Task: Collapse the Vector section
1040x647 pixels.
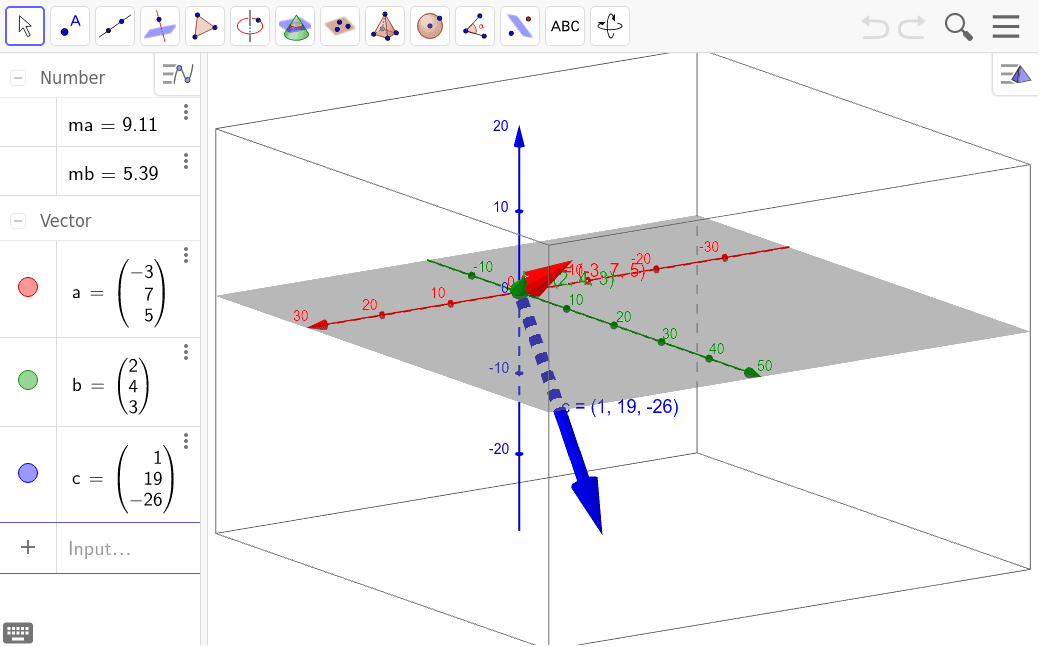Action: click(x=18, y=221)
